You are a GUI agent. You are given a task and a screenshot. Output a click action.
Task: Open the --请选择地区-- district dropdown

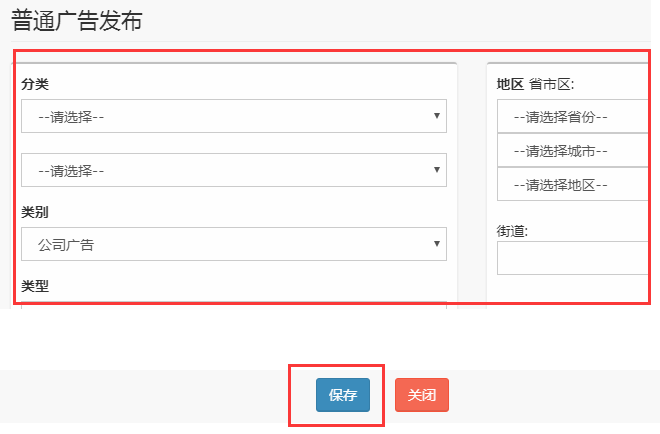572,185
